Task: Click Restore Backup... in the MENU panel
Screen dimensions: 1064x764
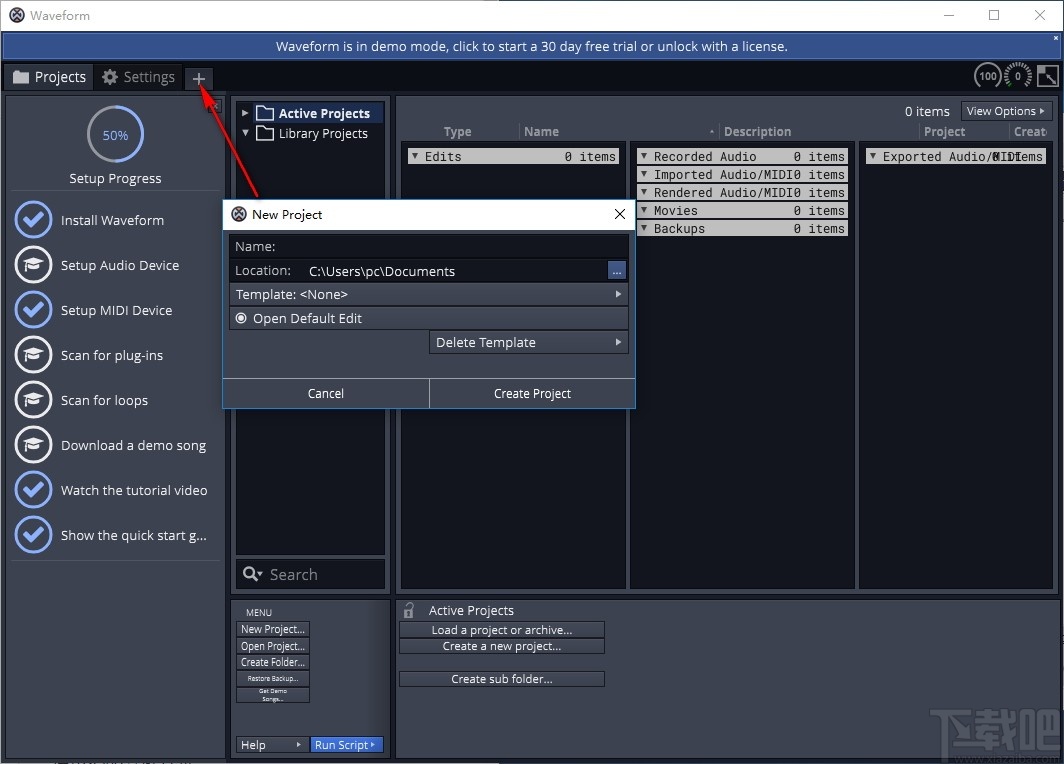Action: [273, 679]
